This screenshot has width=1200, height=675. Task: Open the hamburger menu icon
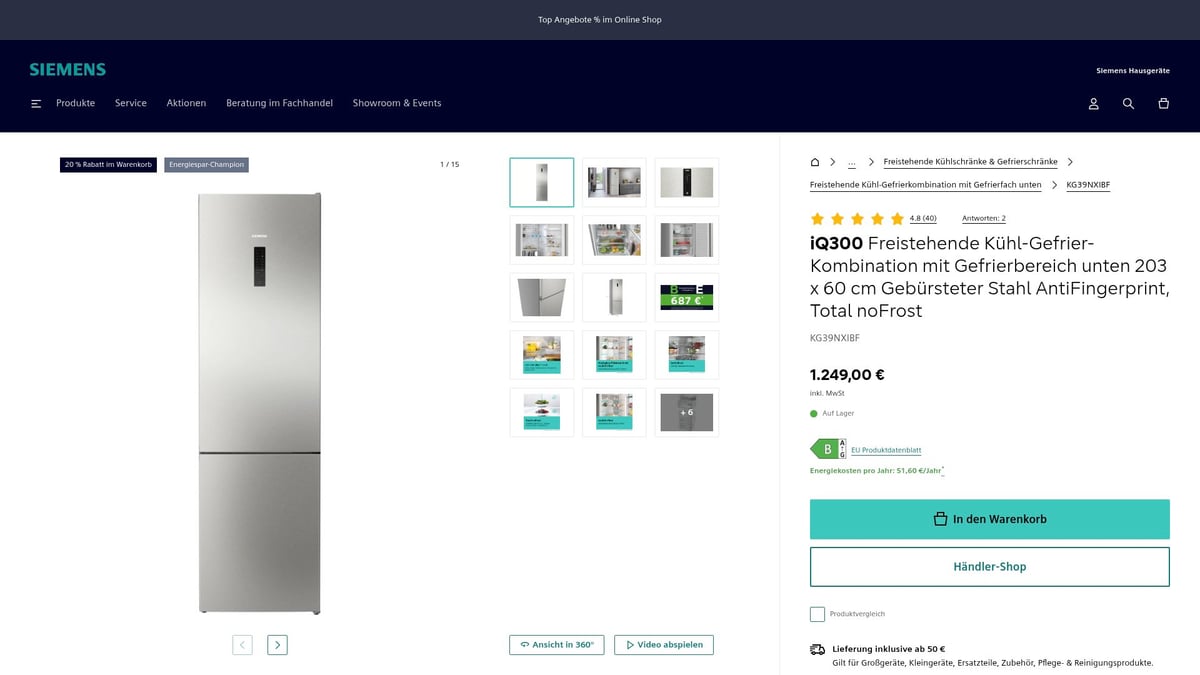tap(36, 104)
